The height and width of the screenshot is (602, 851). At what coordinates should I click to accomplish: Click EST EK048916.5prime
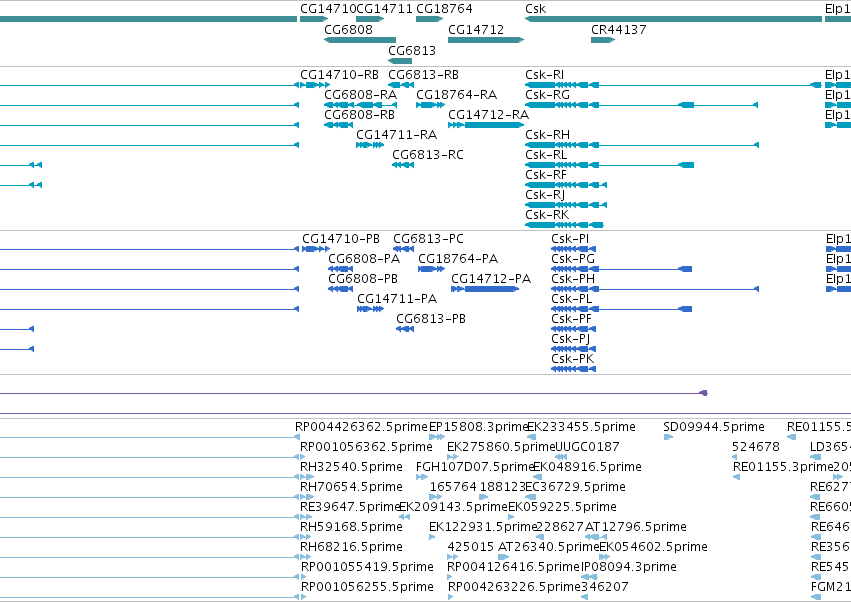(x=587, y=467)
